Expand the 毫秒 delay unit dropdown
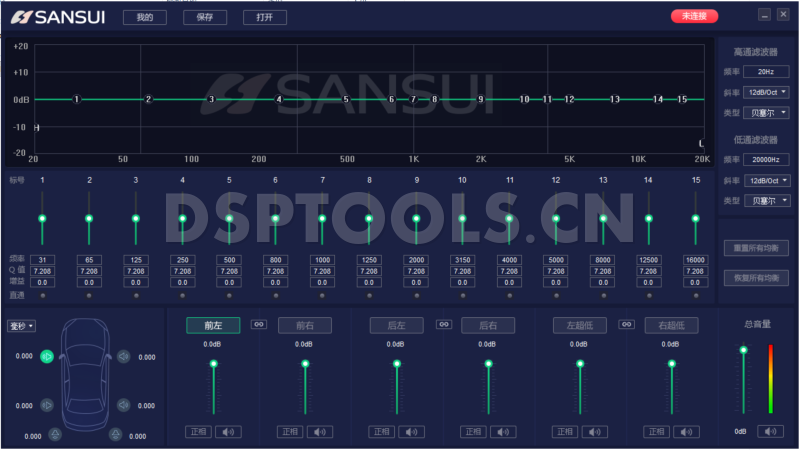The height and width of the screenshot is (450, 800). click(x=21, y=326)
